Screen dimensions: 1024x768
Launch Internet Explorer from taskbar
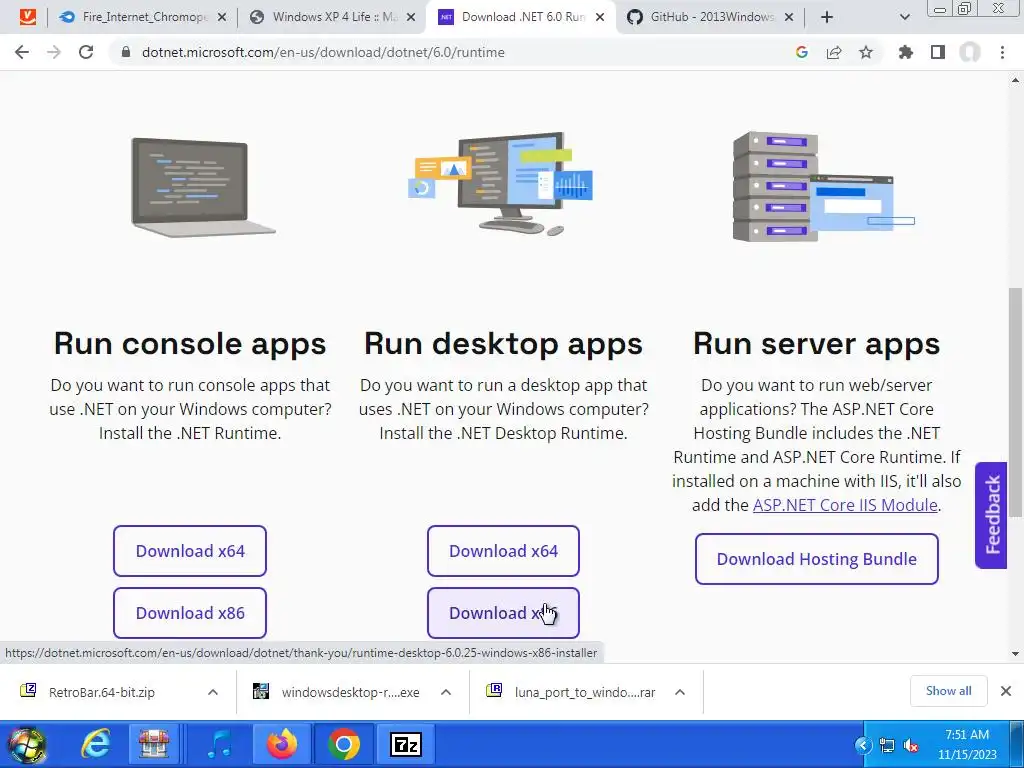click(95, 744)
